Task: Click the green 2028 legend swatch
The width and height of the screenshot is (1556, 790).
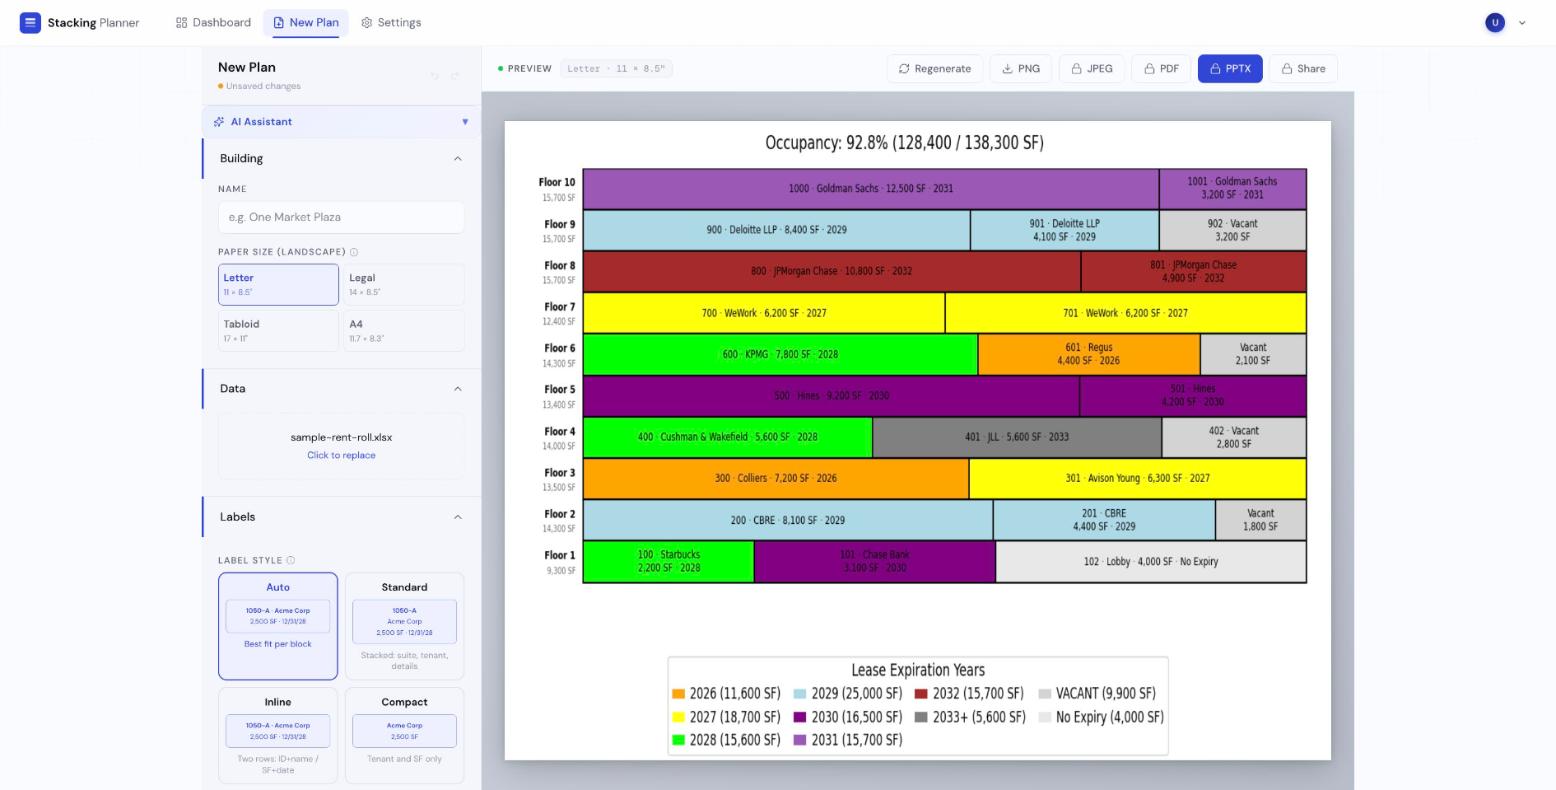Action: 679,740
